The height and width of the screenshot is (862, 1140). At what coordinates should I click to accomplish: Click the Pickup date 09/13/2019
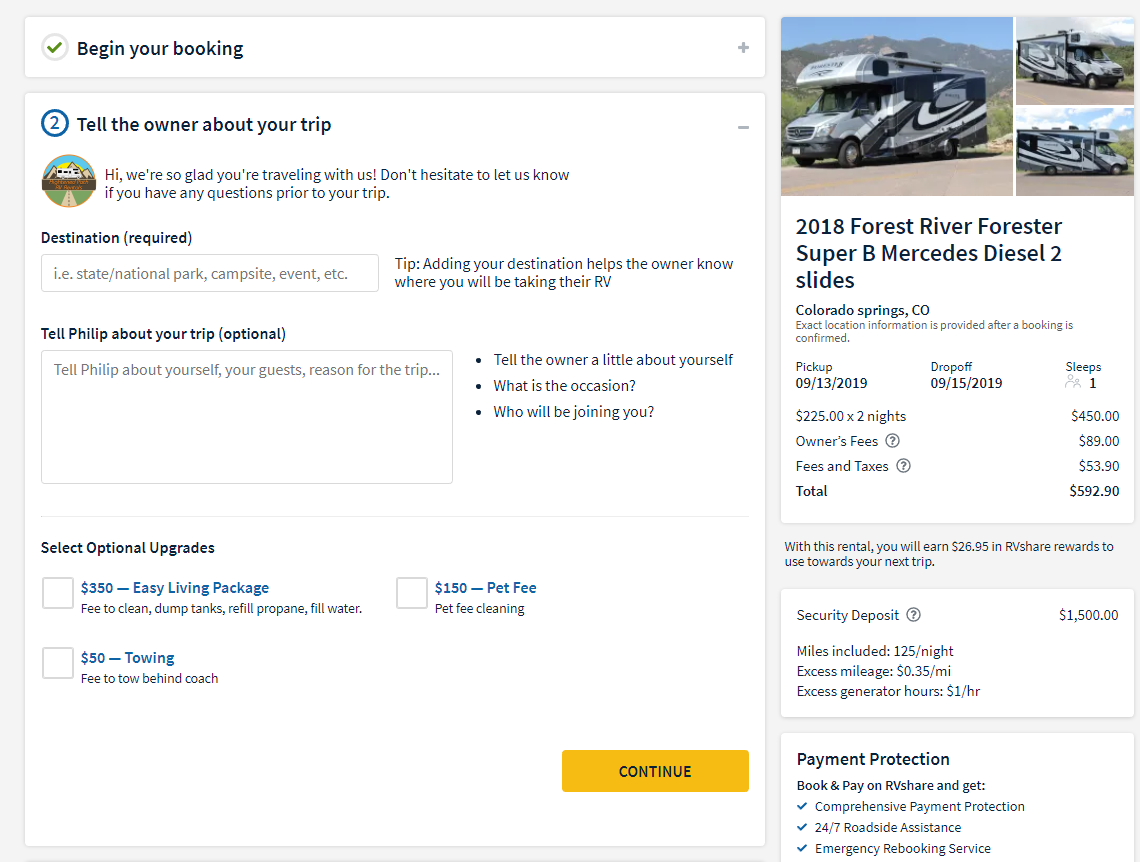[x=831, y=383]
